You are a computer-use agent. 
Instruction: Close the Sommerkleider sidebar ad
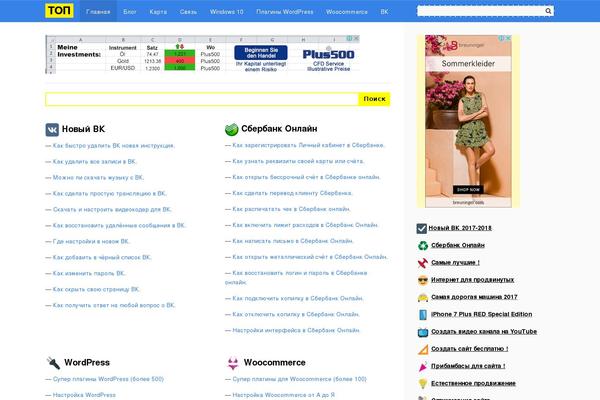[x=508, y=38]
